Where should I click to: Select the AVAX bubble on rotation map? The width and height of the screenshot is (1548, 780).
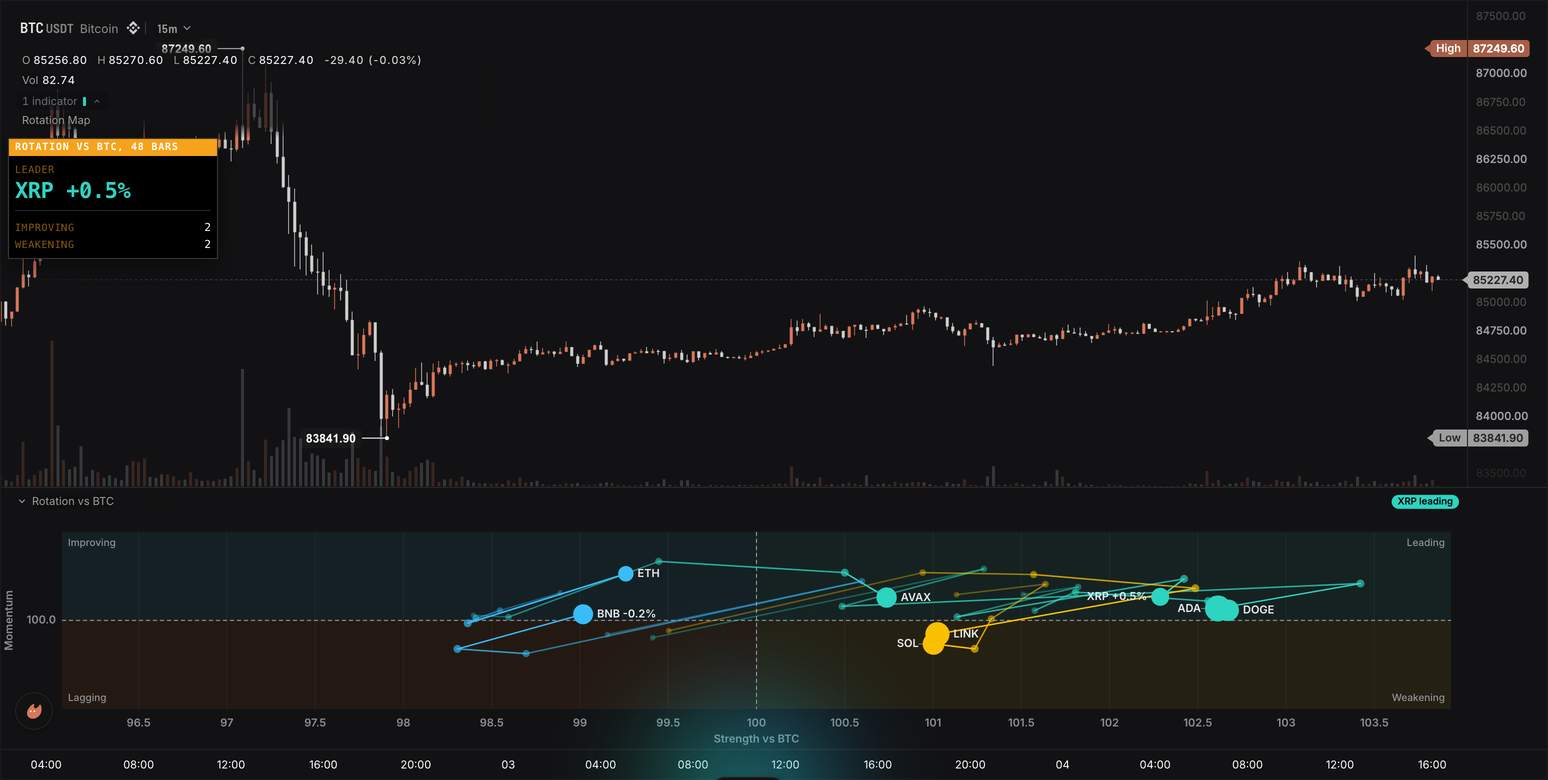pyautogui.click(x=886, y=597)
